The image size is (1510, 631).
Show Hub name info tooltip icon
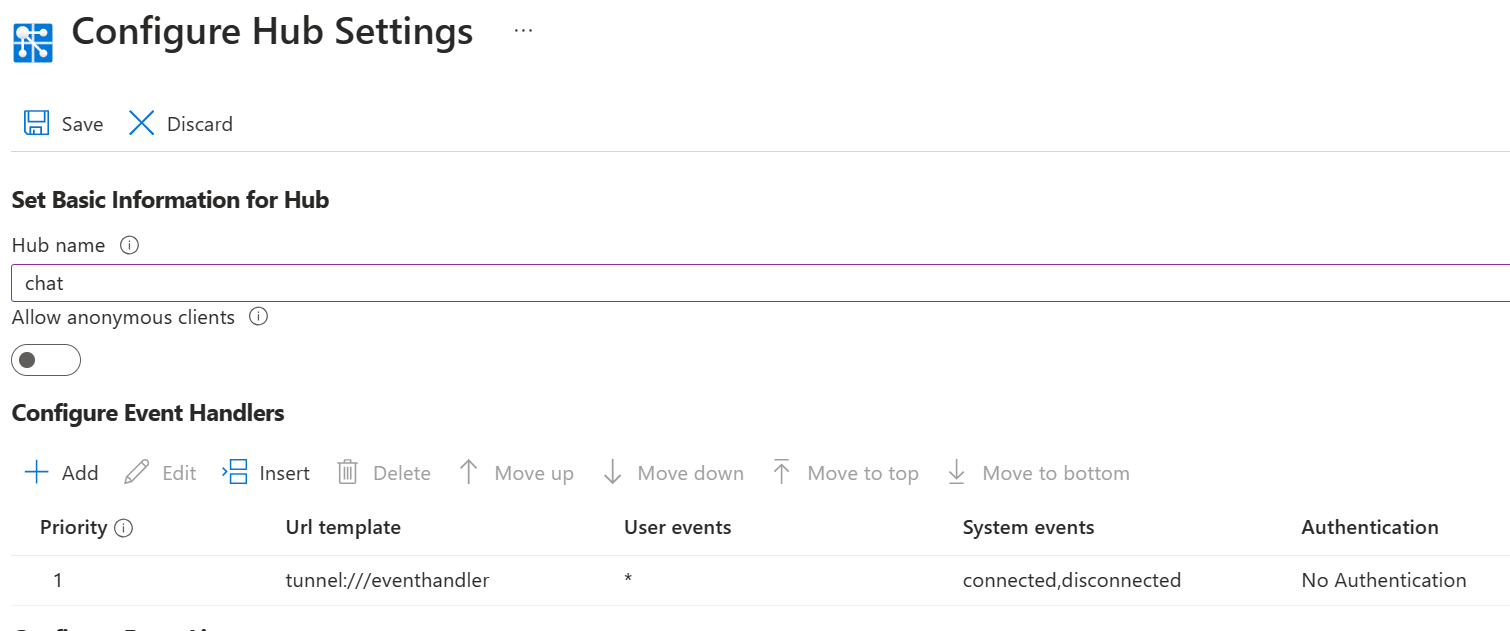[129, 245]
